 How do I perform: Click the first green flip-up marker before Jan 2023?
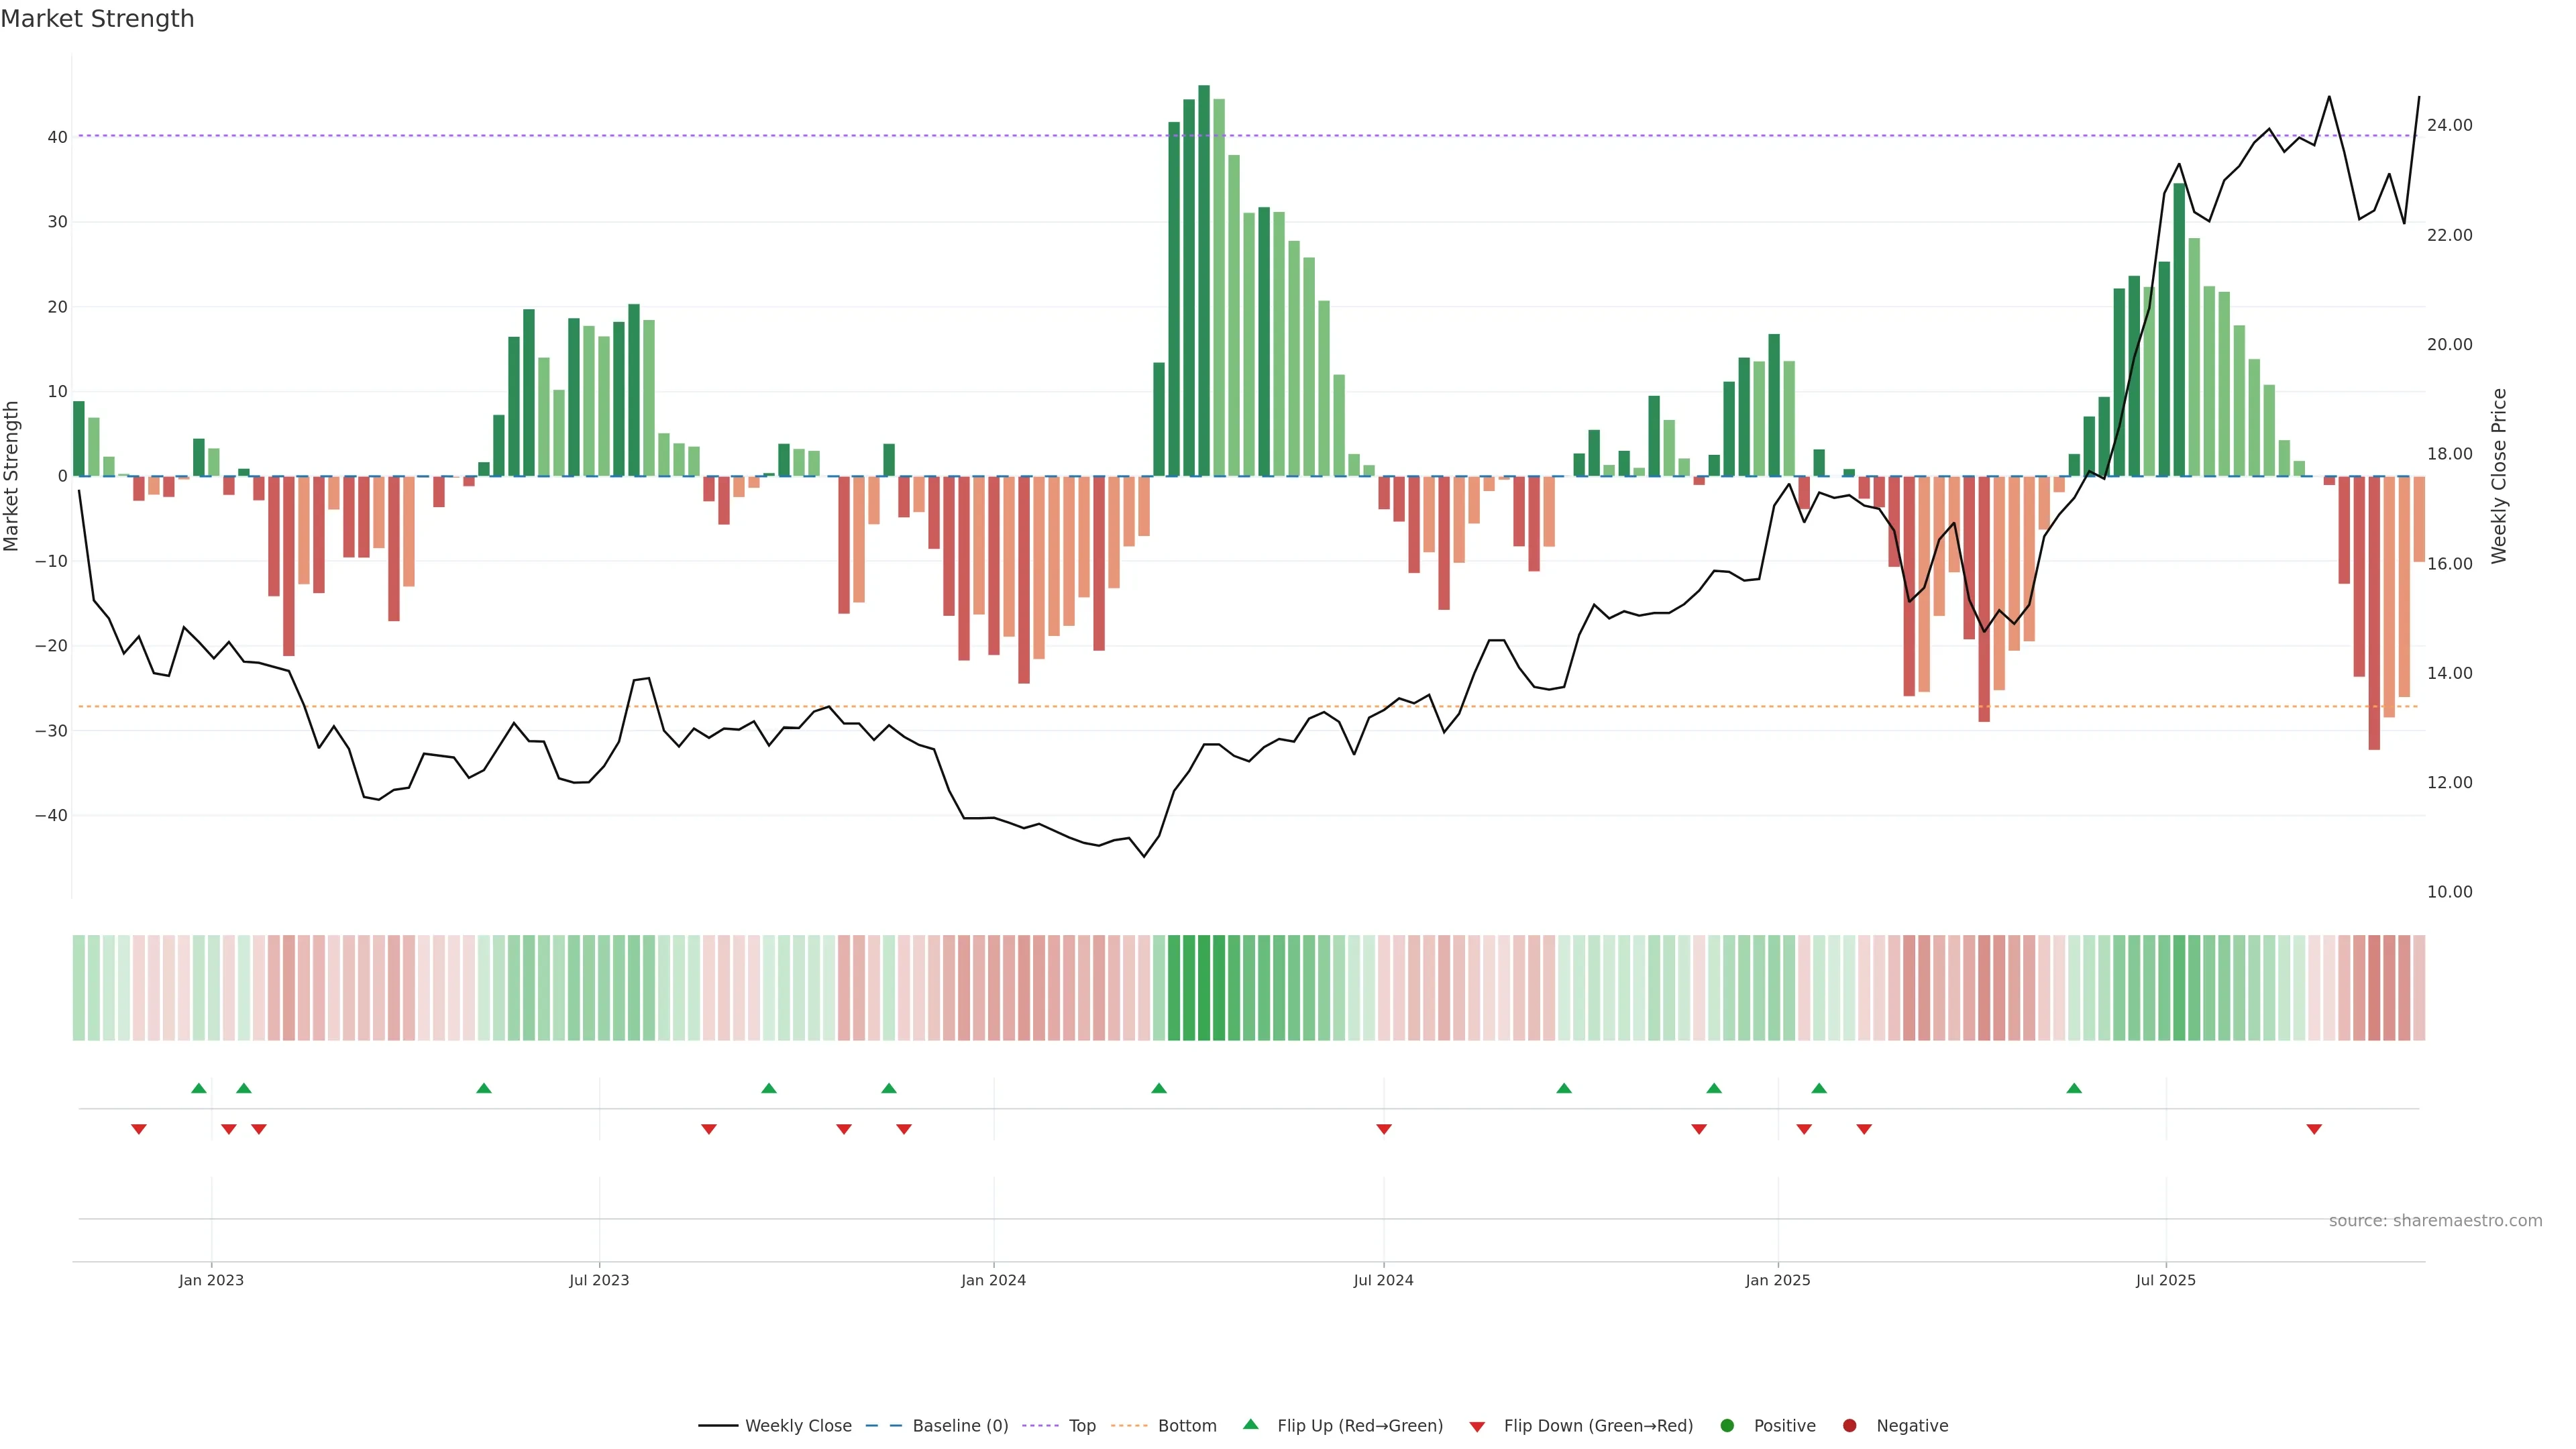point(199,1088)
